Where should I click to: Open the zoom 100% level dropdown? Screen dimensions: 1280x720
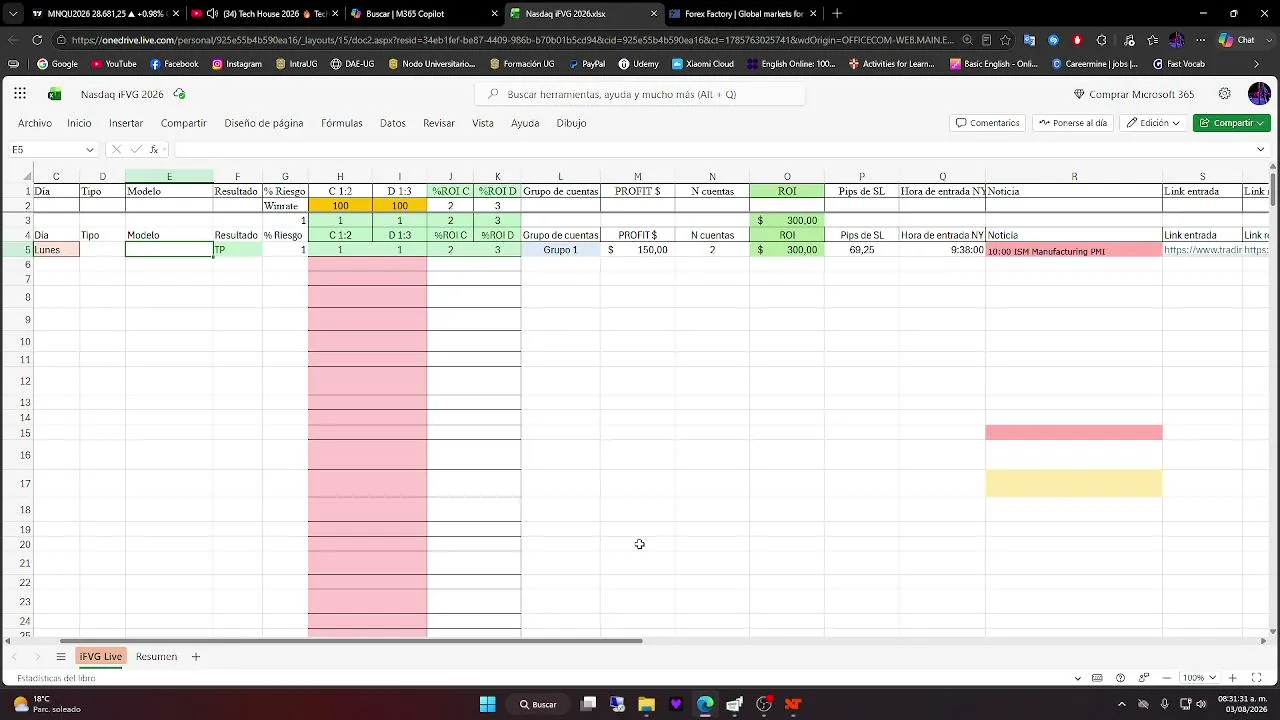pyautogui.click(x=1199, y=678)
